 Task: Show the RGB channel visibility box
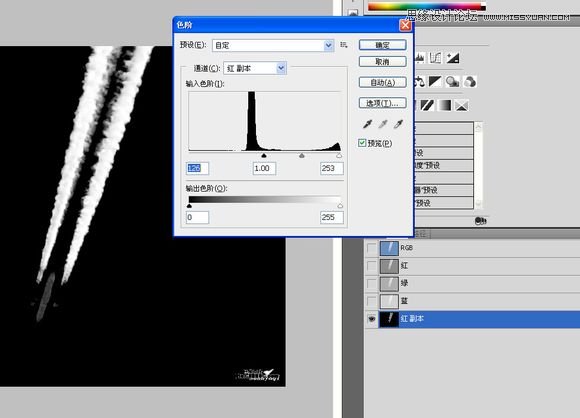(x=371, y=248)
